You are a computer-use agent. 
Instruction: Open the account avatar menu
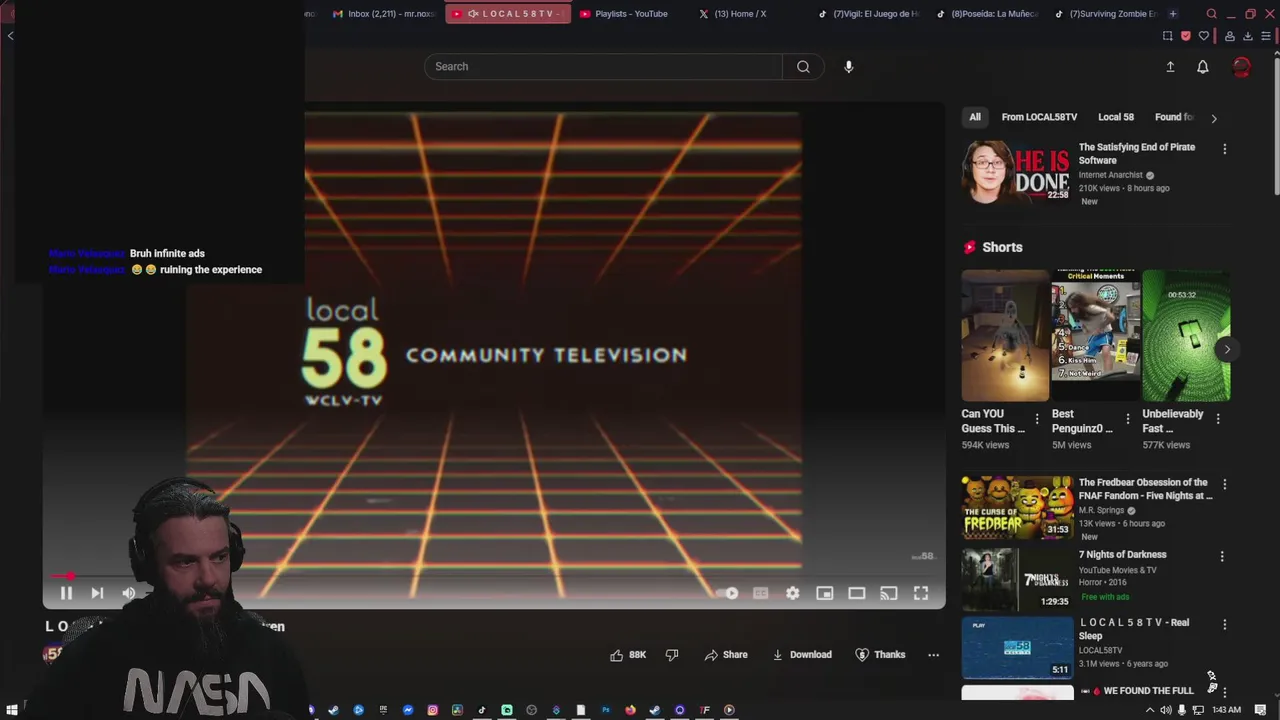(x=1242, y=66)
